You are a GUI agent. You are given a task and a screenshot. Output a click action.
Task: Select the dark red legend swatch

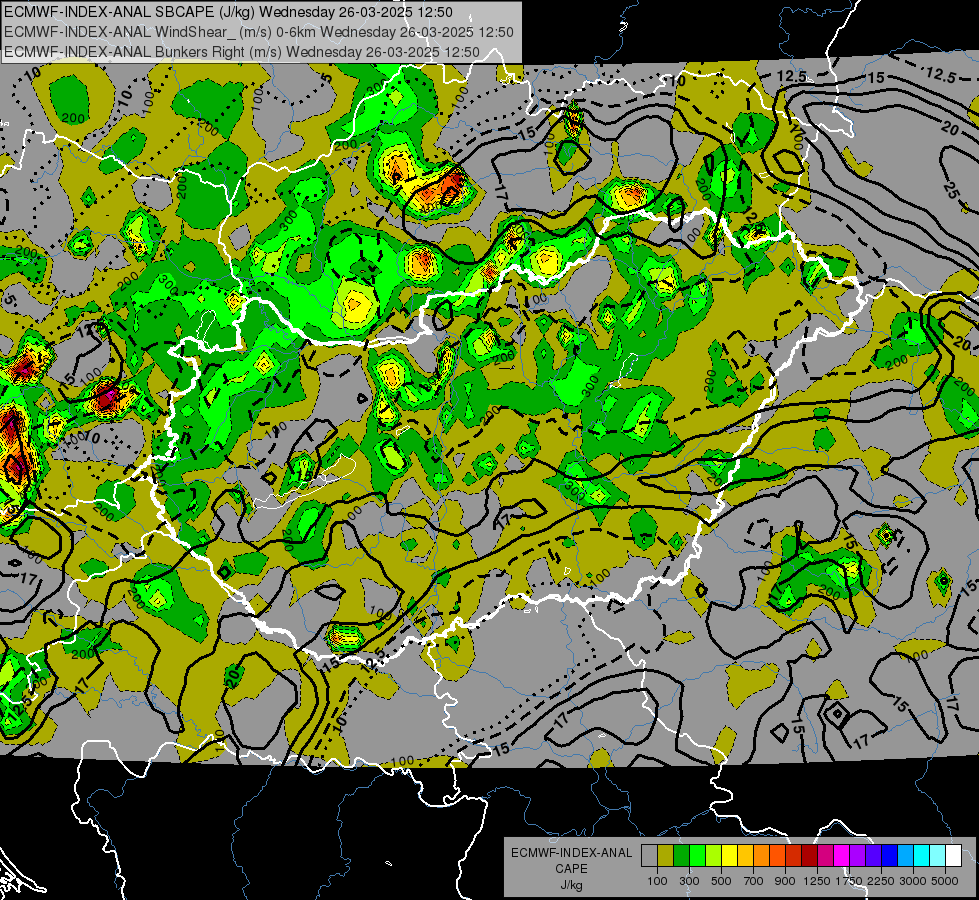pyautogui.click(x=809, y=855)
